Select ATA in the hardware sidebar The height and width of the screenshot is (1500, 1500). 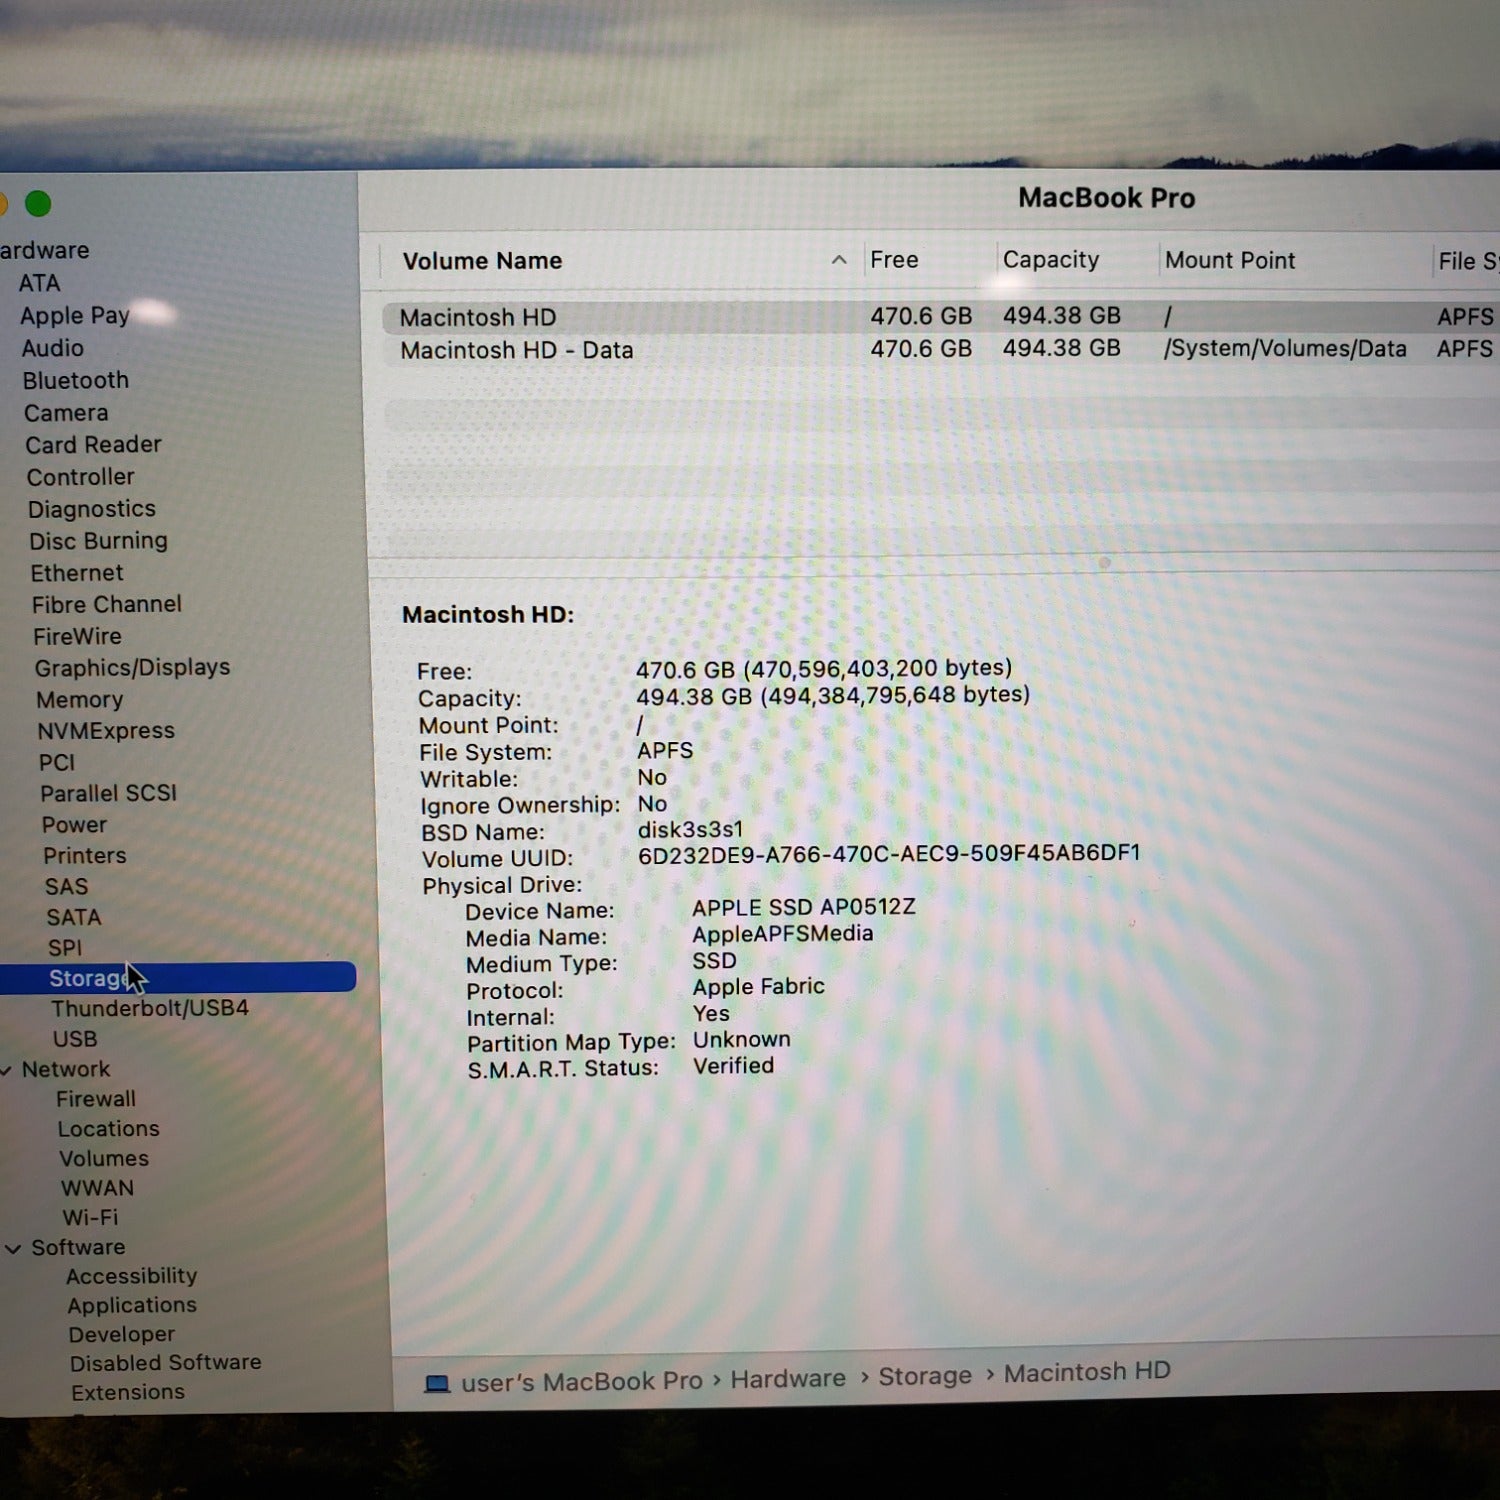click(x=39, y=283)
